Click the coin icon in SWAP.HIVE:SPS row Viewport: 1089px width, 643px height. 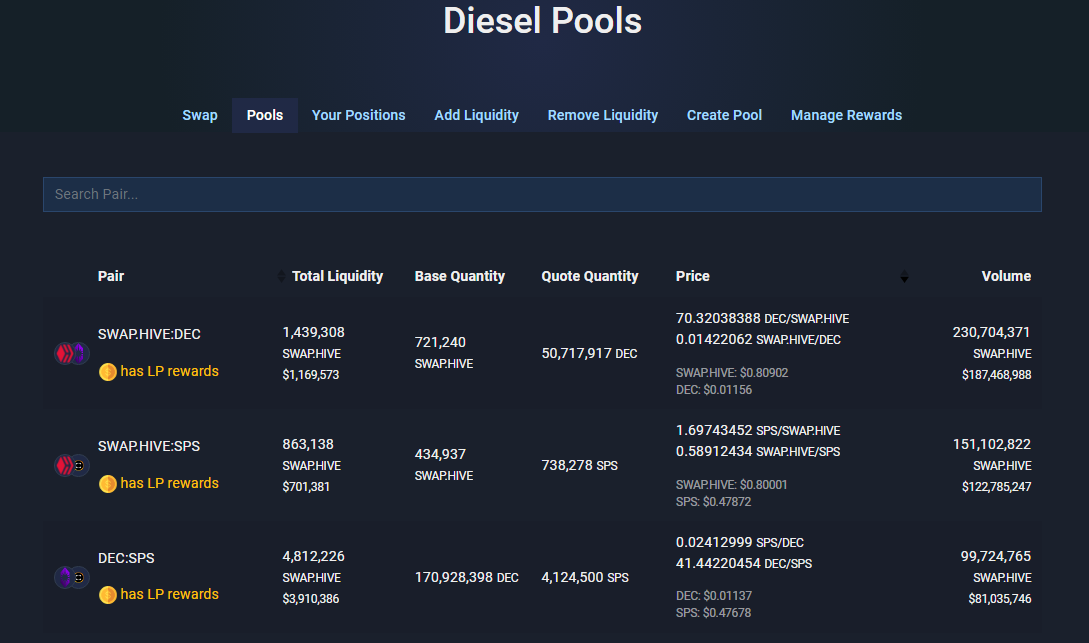pyautogui.click(x=108, y=484)
